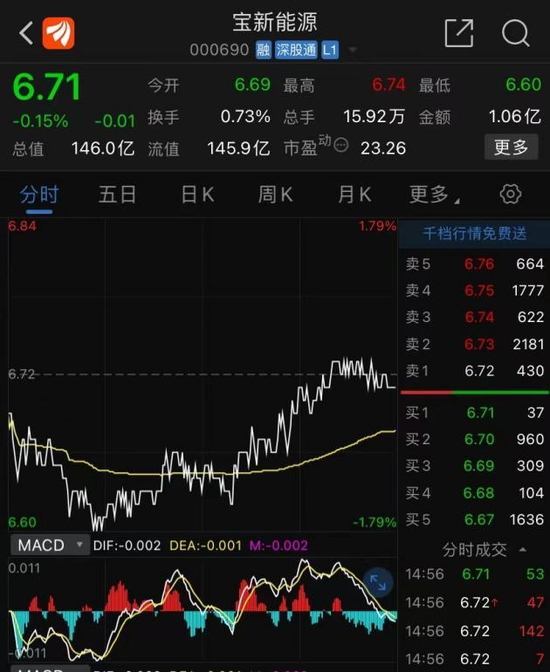The width and height of the screenshot is (550, 672).
Task: Tap the buy/sell ratio bar
Action: (475, 392)
